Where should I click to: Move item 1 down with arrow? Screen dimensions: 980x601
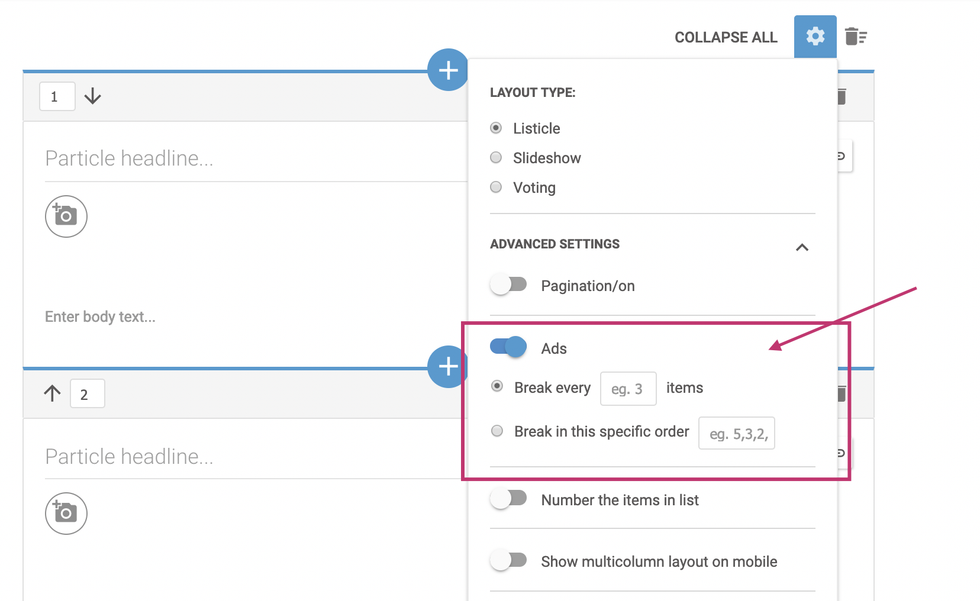[x=93, y=97]
